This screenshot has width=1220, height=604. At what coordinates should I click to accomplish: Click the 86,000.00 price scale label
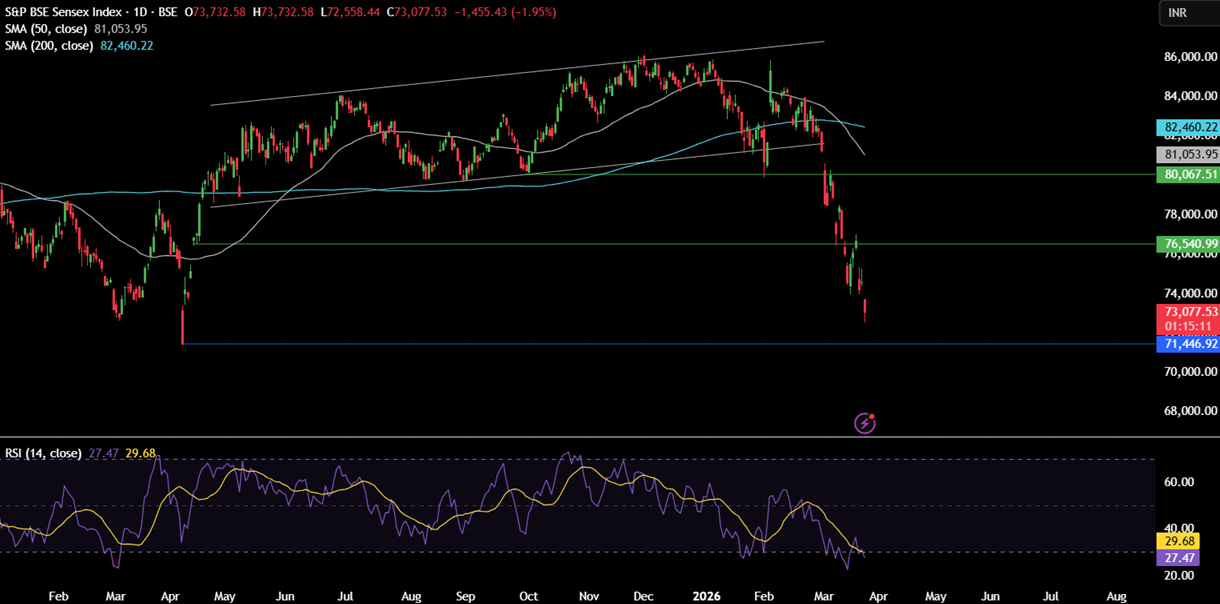click(1190, 58)
